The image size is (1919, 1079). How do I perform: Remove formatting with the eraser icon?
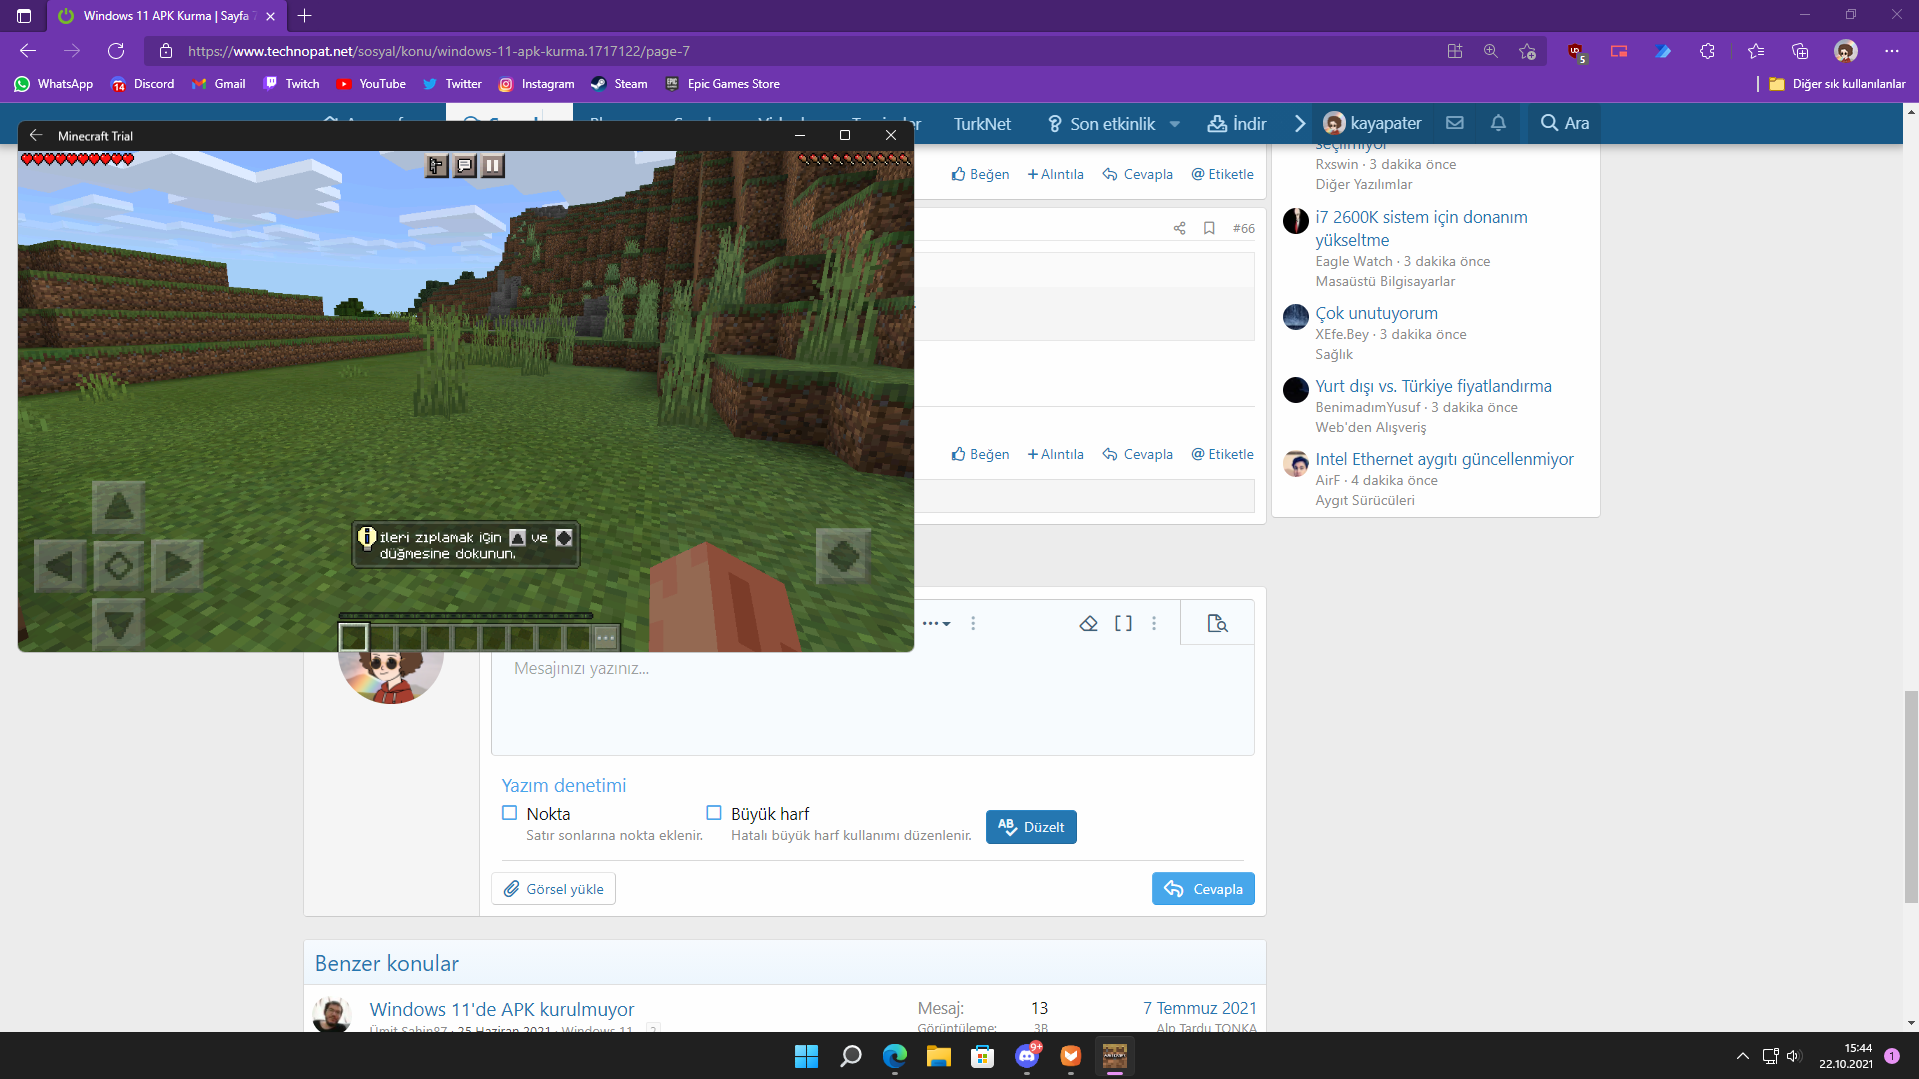[x=1089, y=623]
